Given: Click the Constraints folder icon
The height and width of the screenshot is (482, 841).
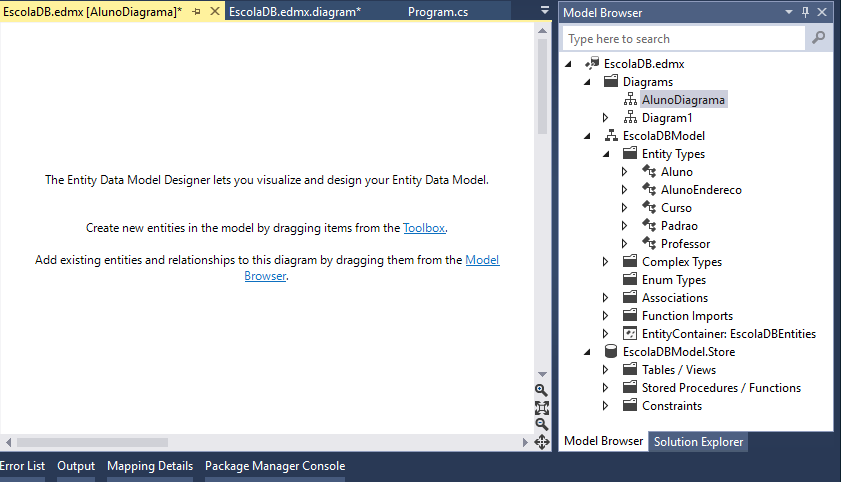Looking at the screenshot, I should coord(630,405).
